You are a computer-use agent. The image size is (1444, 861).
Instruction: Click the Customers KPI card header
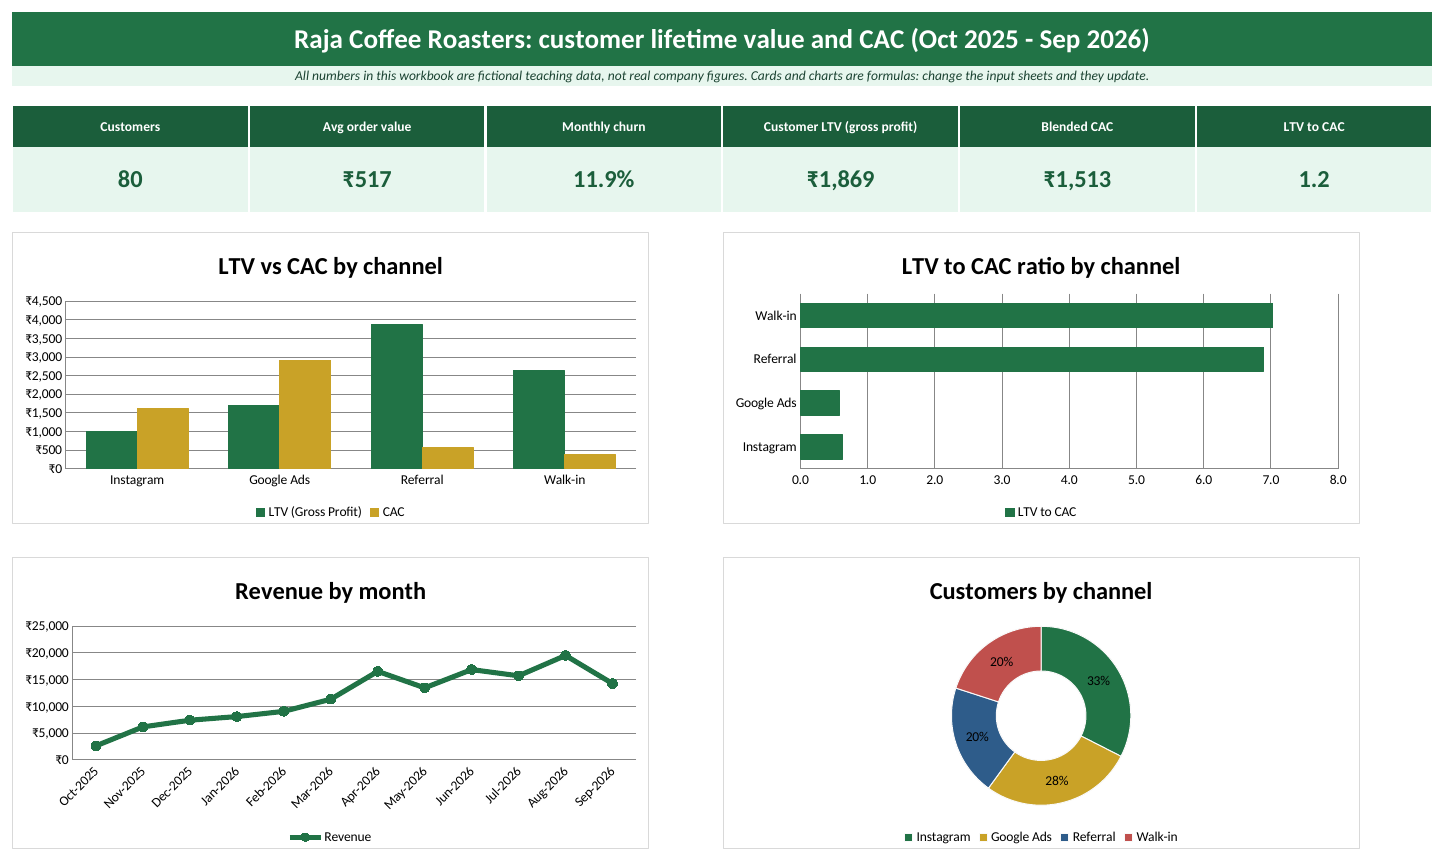(x=130, y=127)
